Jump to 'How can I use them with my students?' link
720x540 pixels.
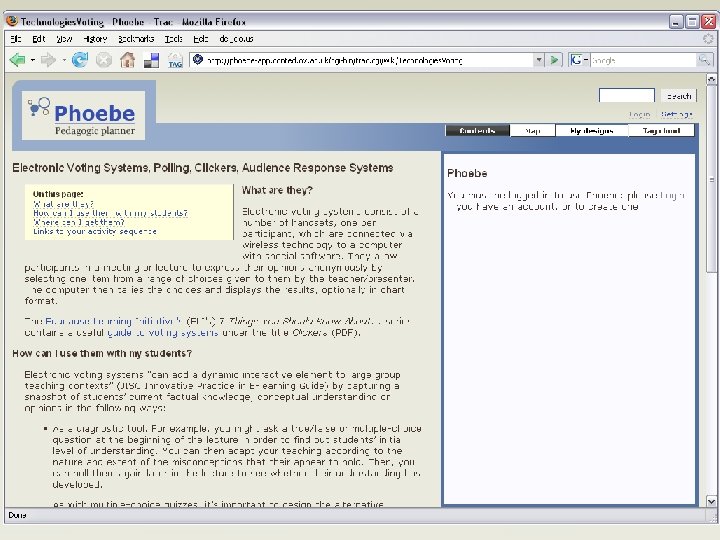[x=110, y=213]
